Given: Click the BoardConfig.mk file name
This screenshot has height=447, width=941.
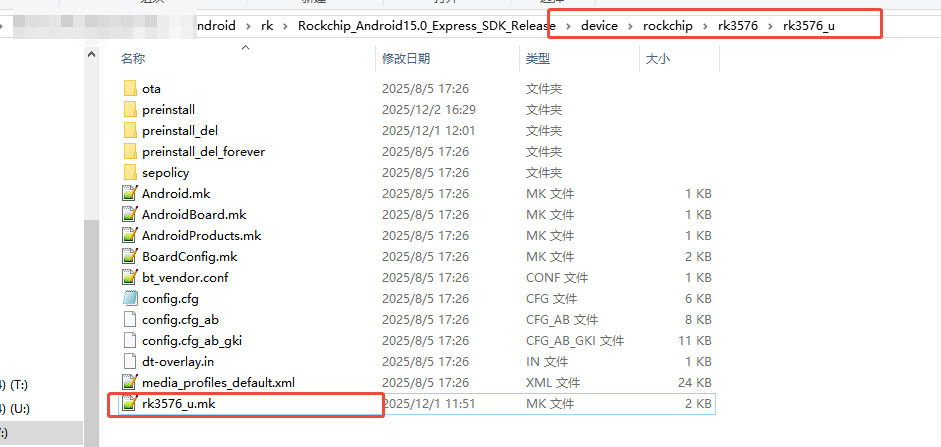Looking at the screenshot, I should click(190, 257).
